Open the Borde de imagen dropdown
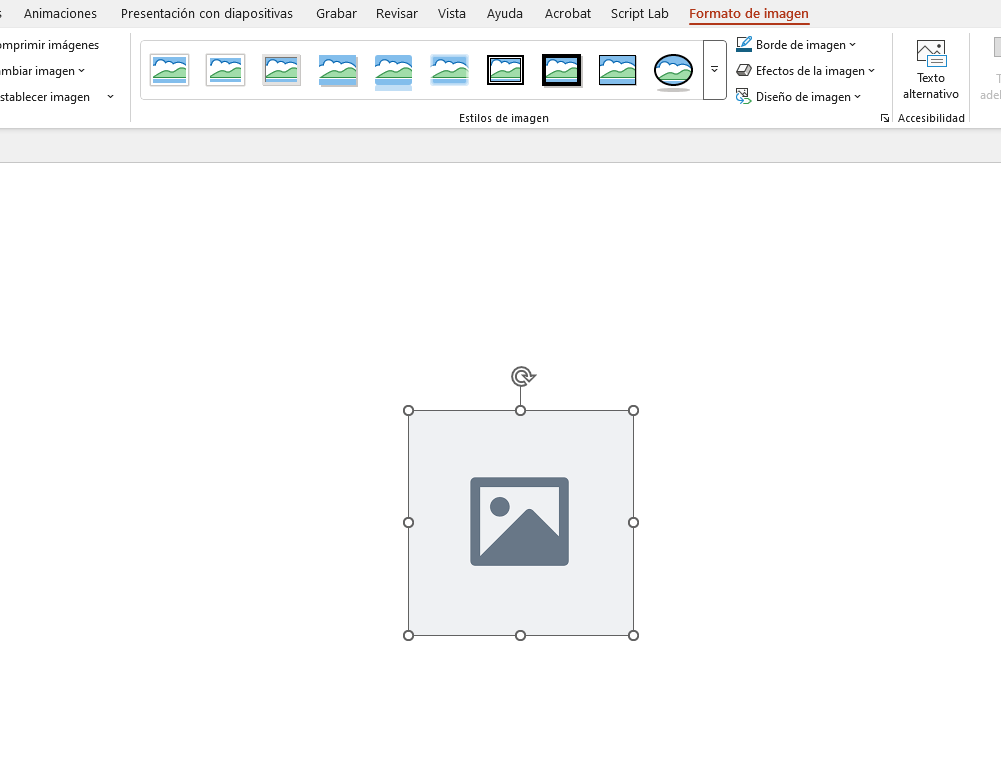 pyautogui.click(x=796, y=45)
